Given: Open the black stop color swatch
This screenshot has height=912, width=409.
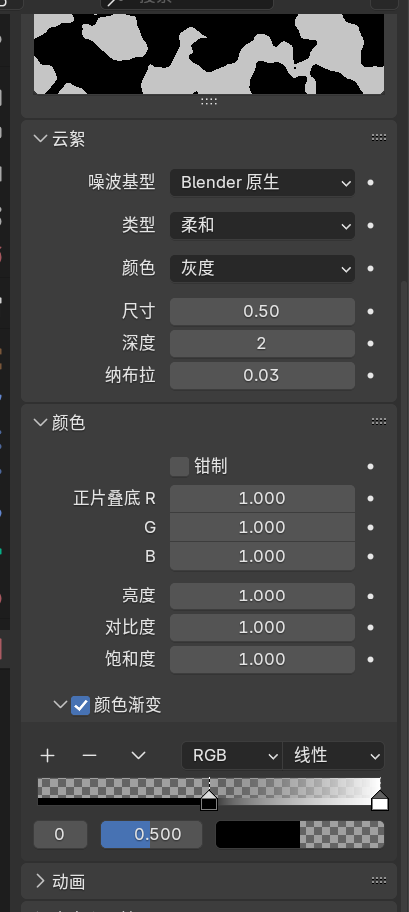Looking at the screenshot, I should click(300, 835).
